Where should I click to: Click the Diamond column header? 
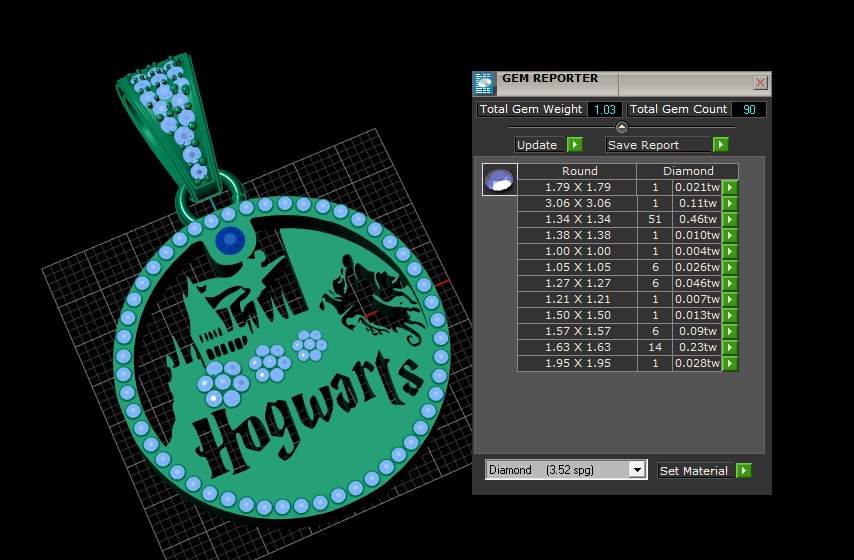click(x=688, y=171)
